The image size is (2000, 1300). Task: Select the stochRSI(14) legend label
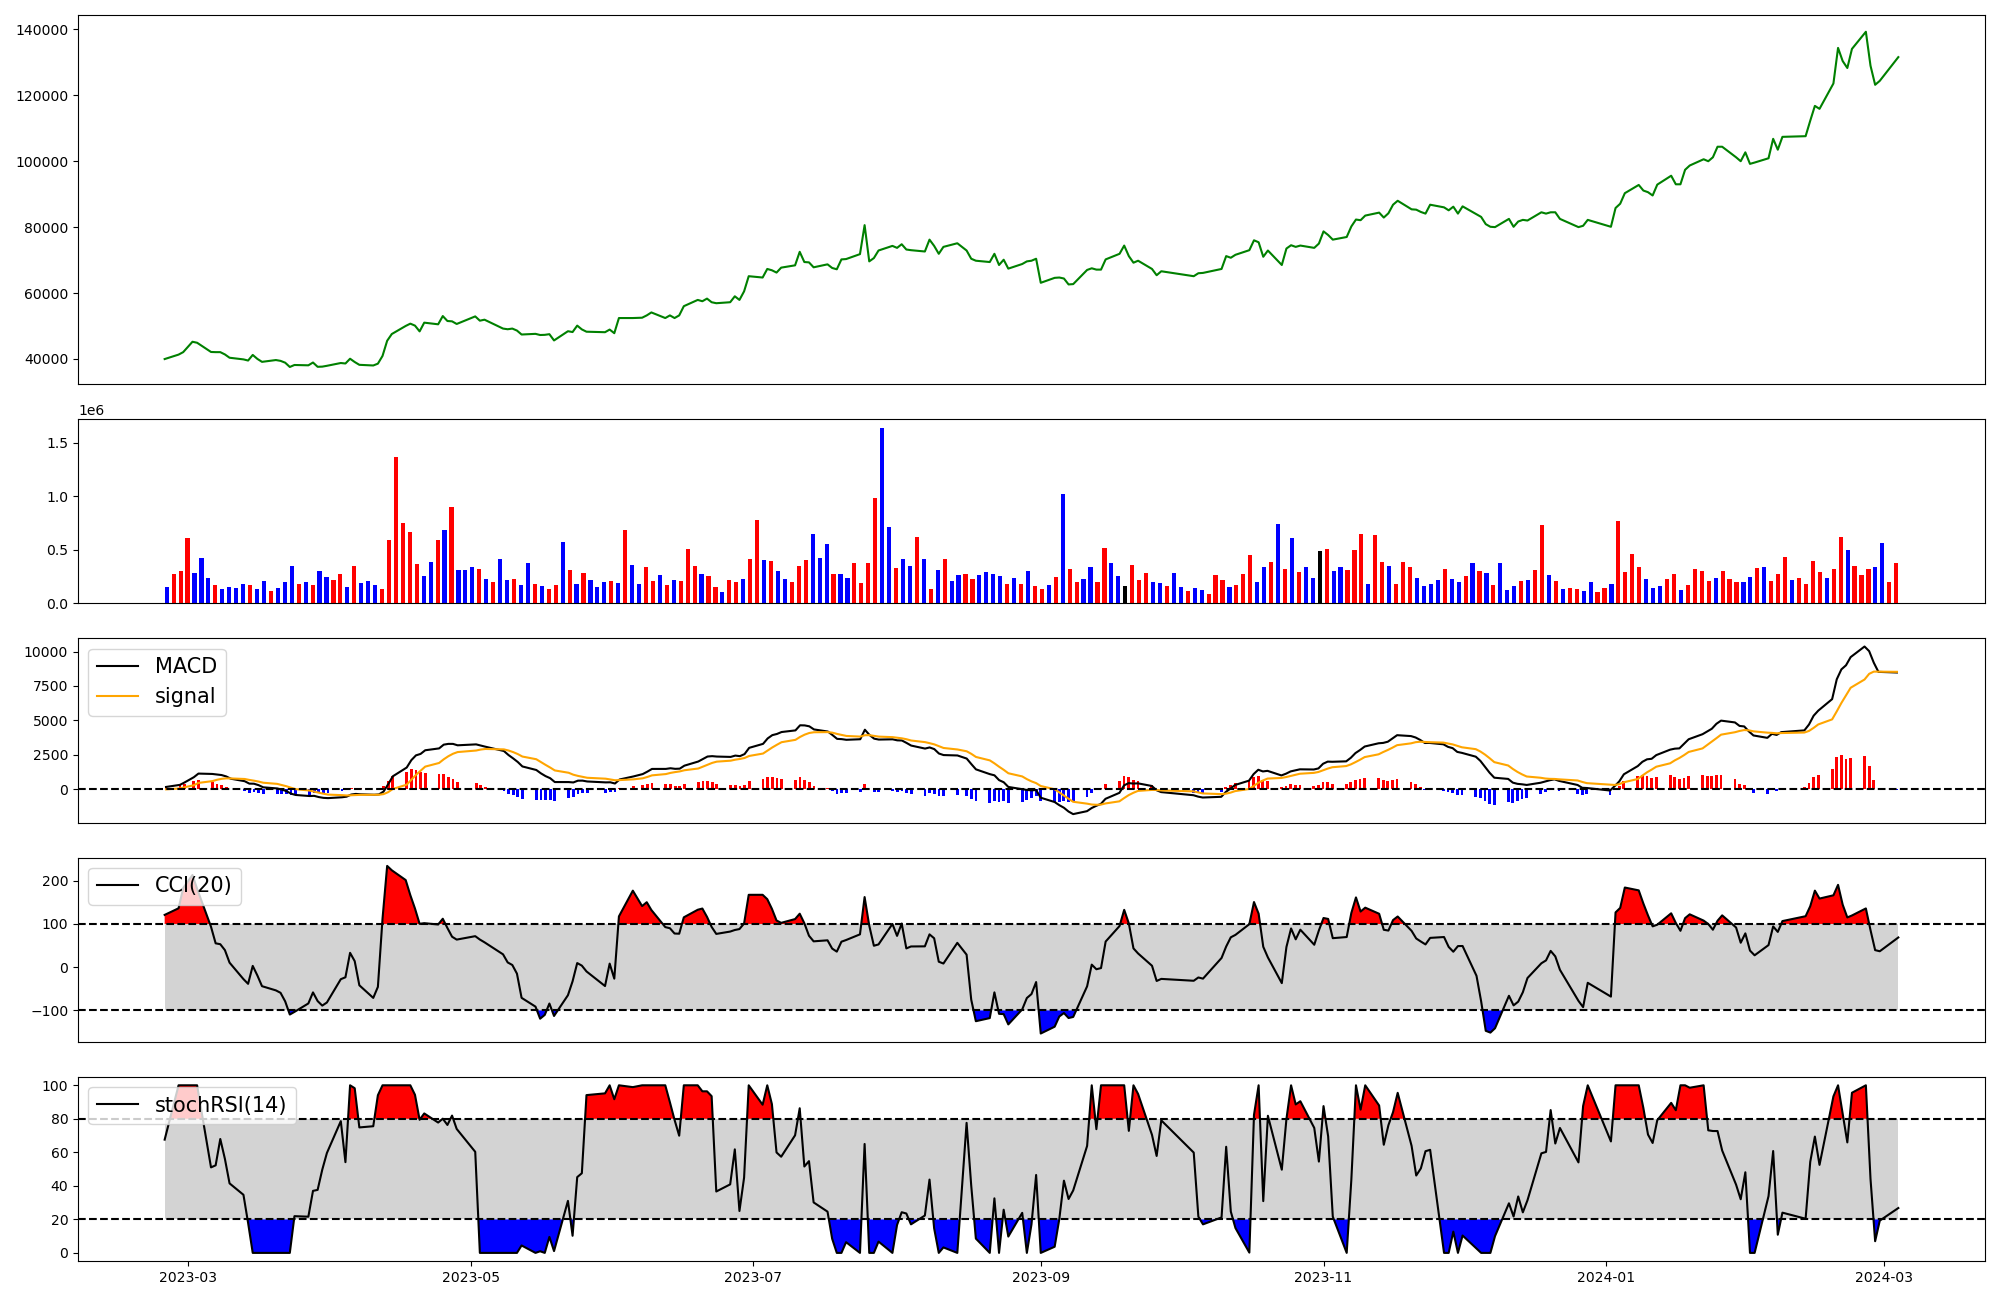click(220, 1105)
